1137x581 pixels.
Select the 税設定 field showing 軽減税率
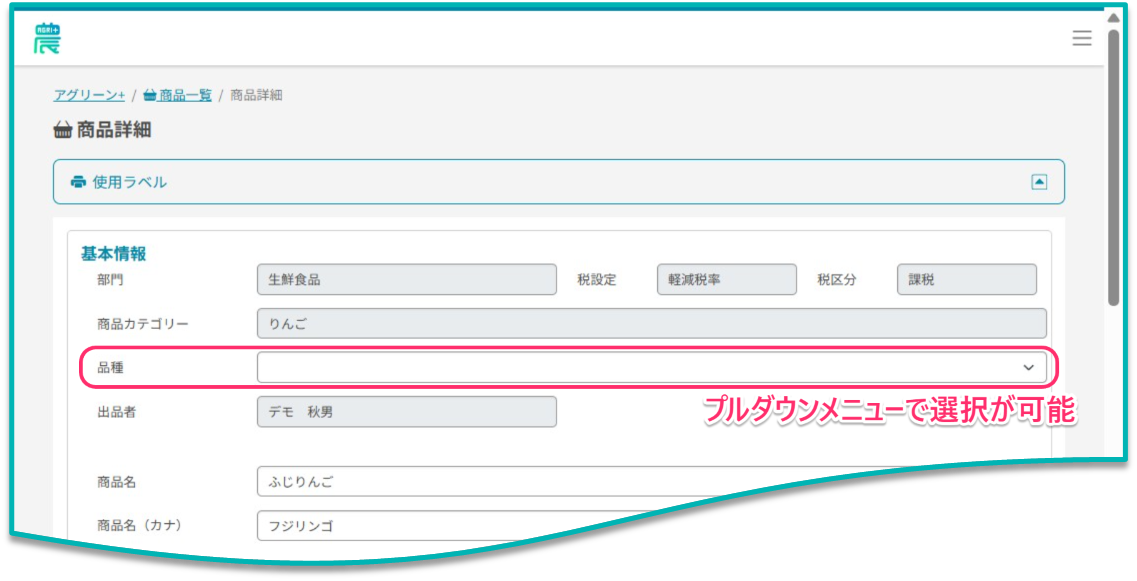click(x=726, y=280)
